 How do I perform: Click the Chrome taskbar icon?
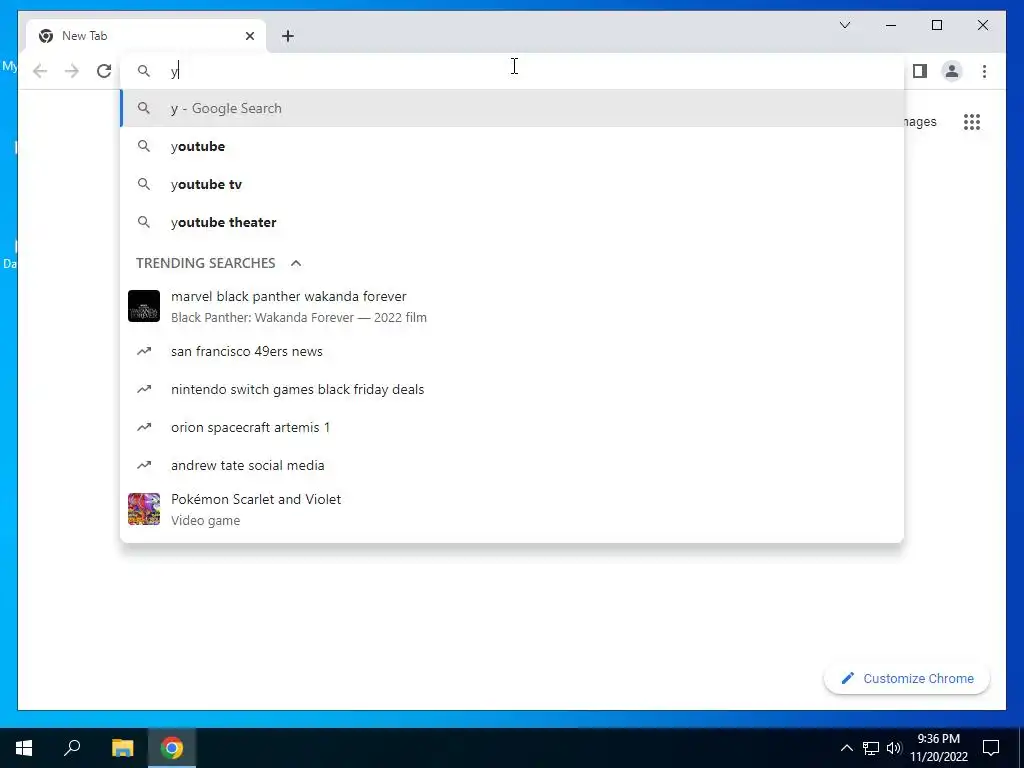[x=172, y=748]
